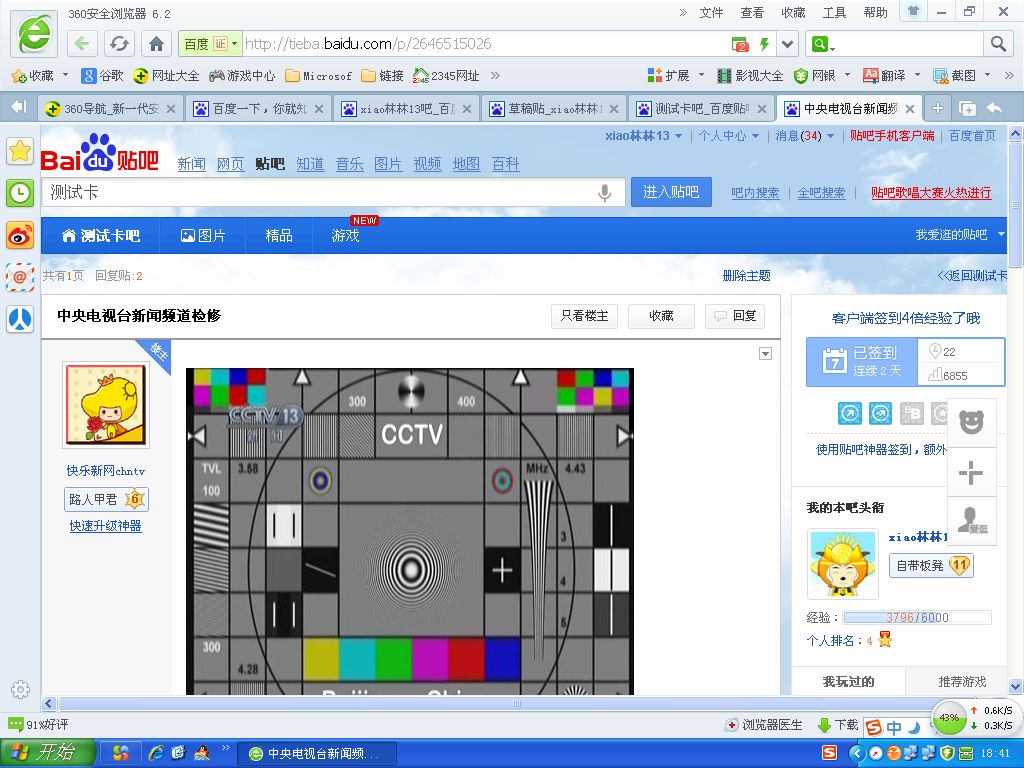Open the 推荐游戏 tab
Screen dimensions: 1024x768
[x=962, y=682]
